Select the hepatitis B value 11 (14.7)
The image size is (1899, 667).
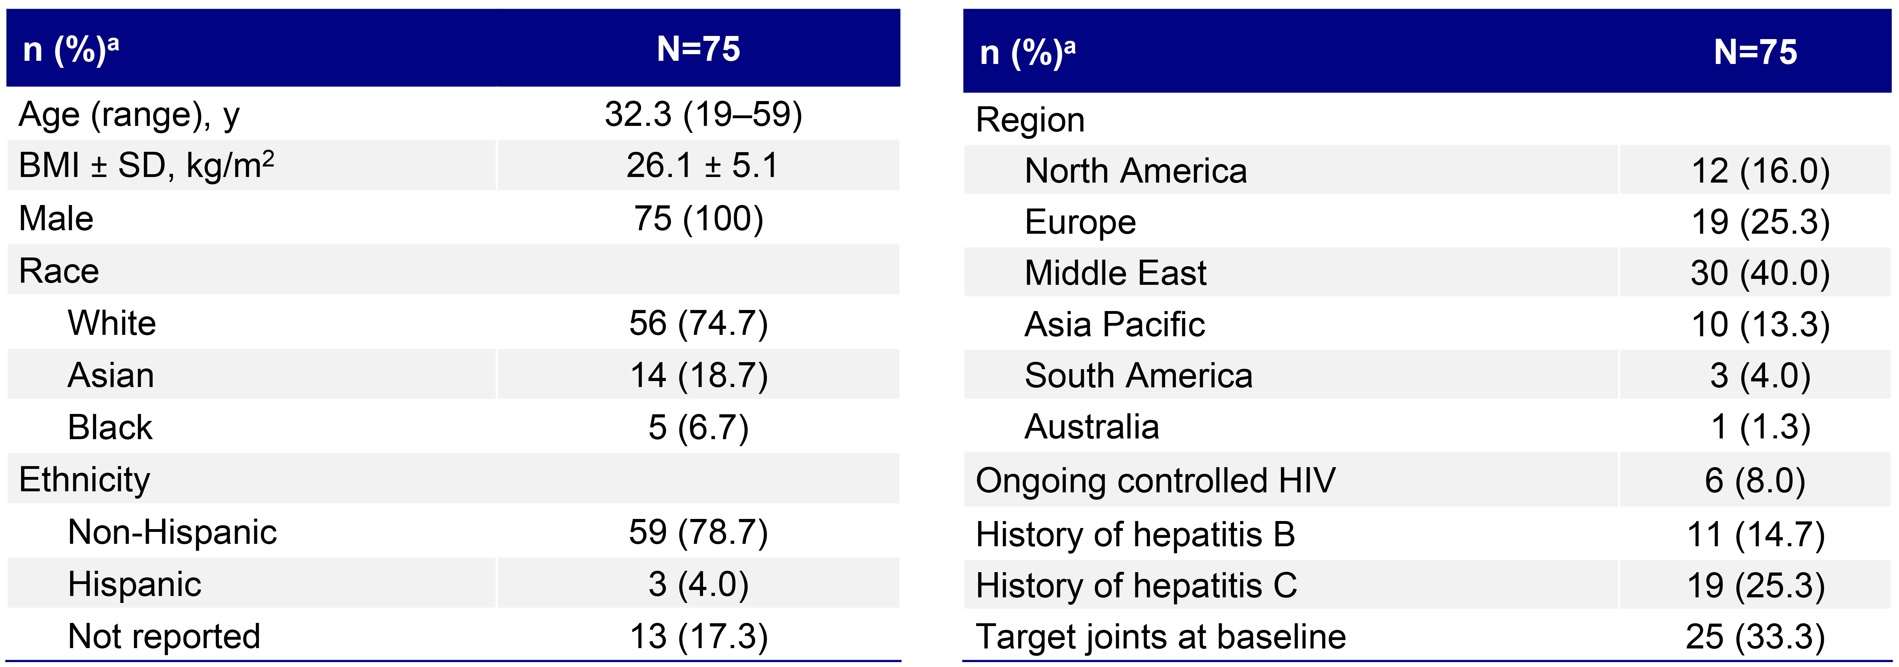click(1756, 535)
